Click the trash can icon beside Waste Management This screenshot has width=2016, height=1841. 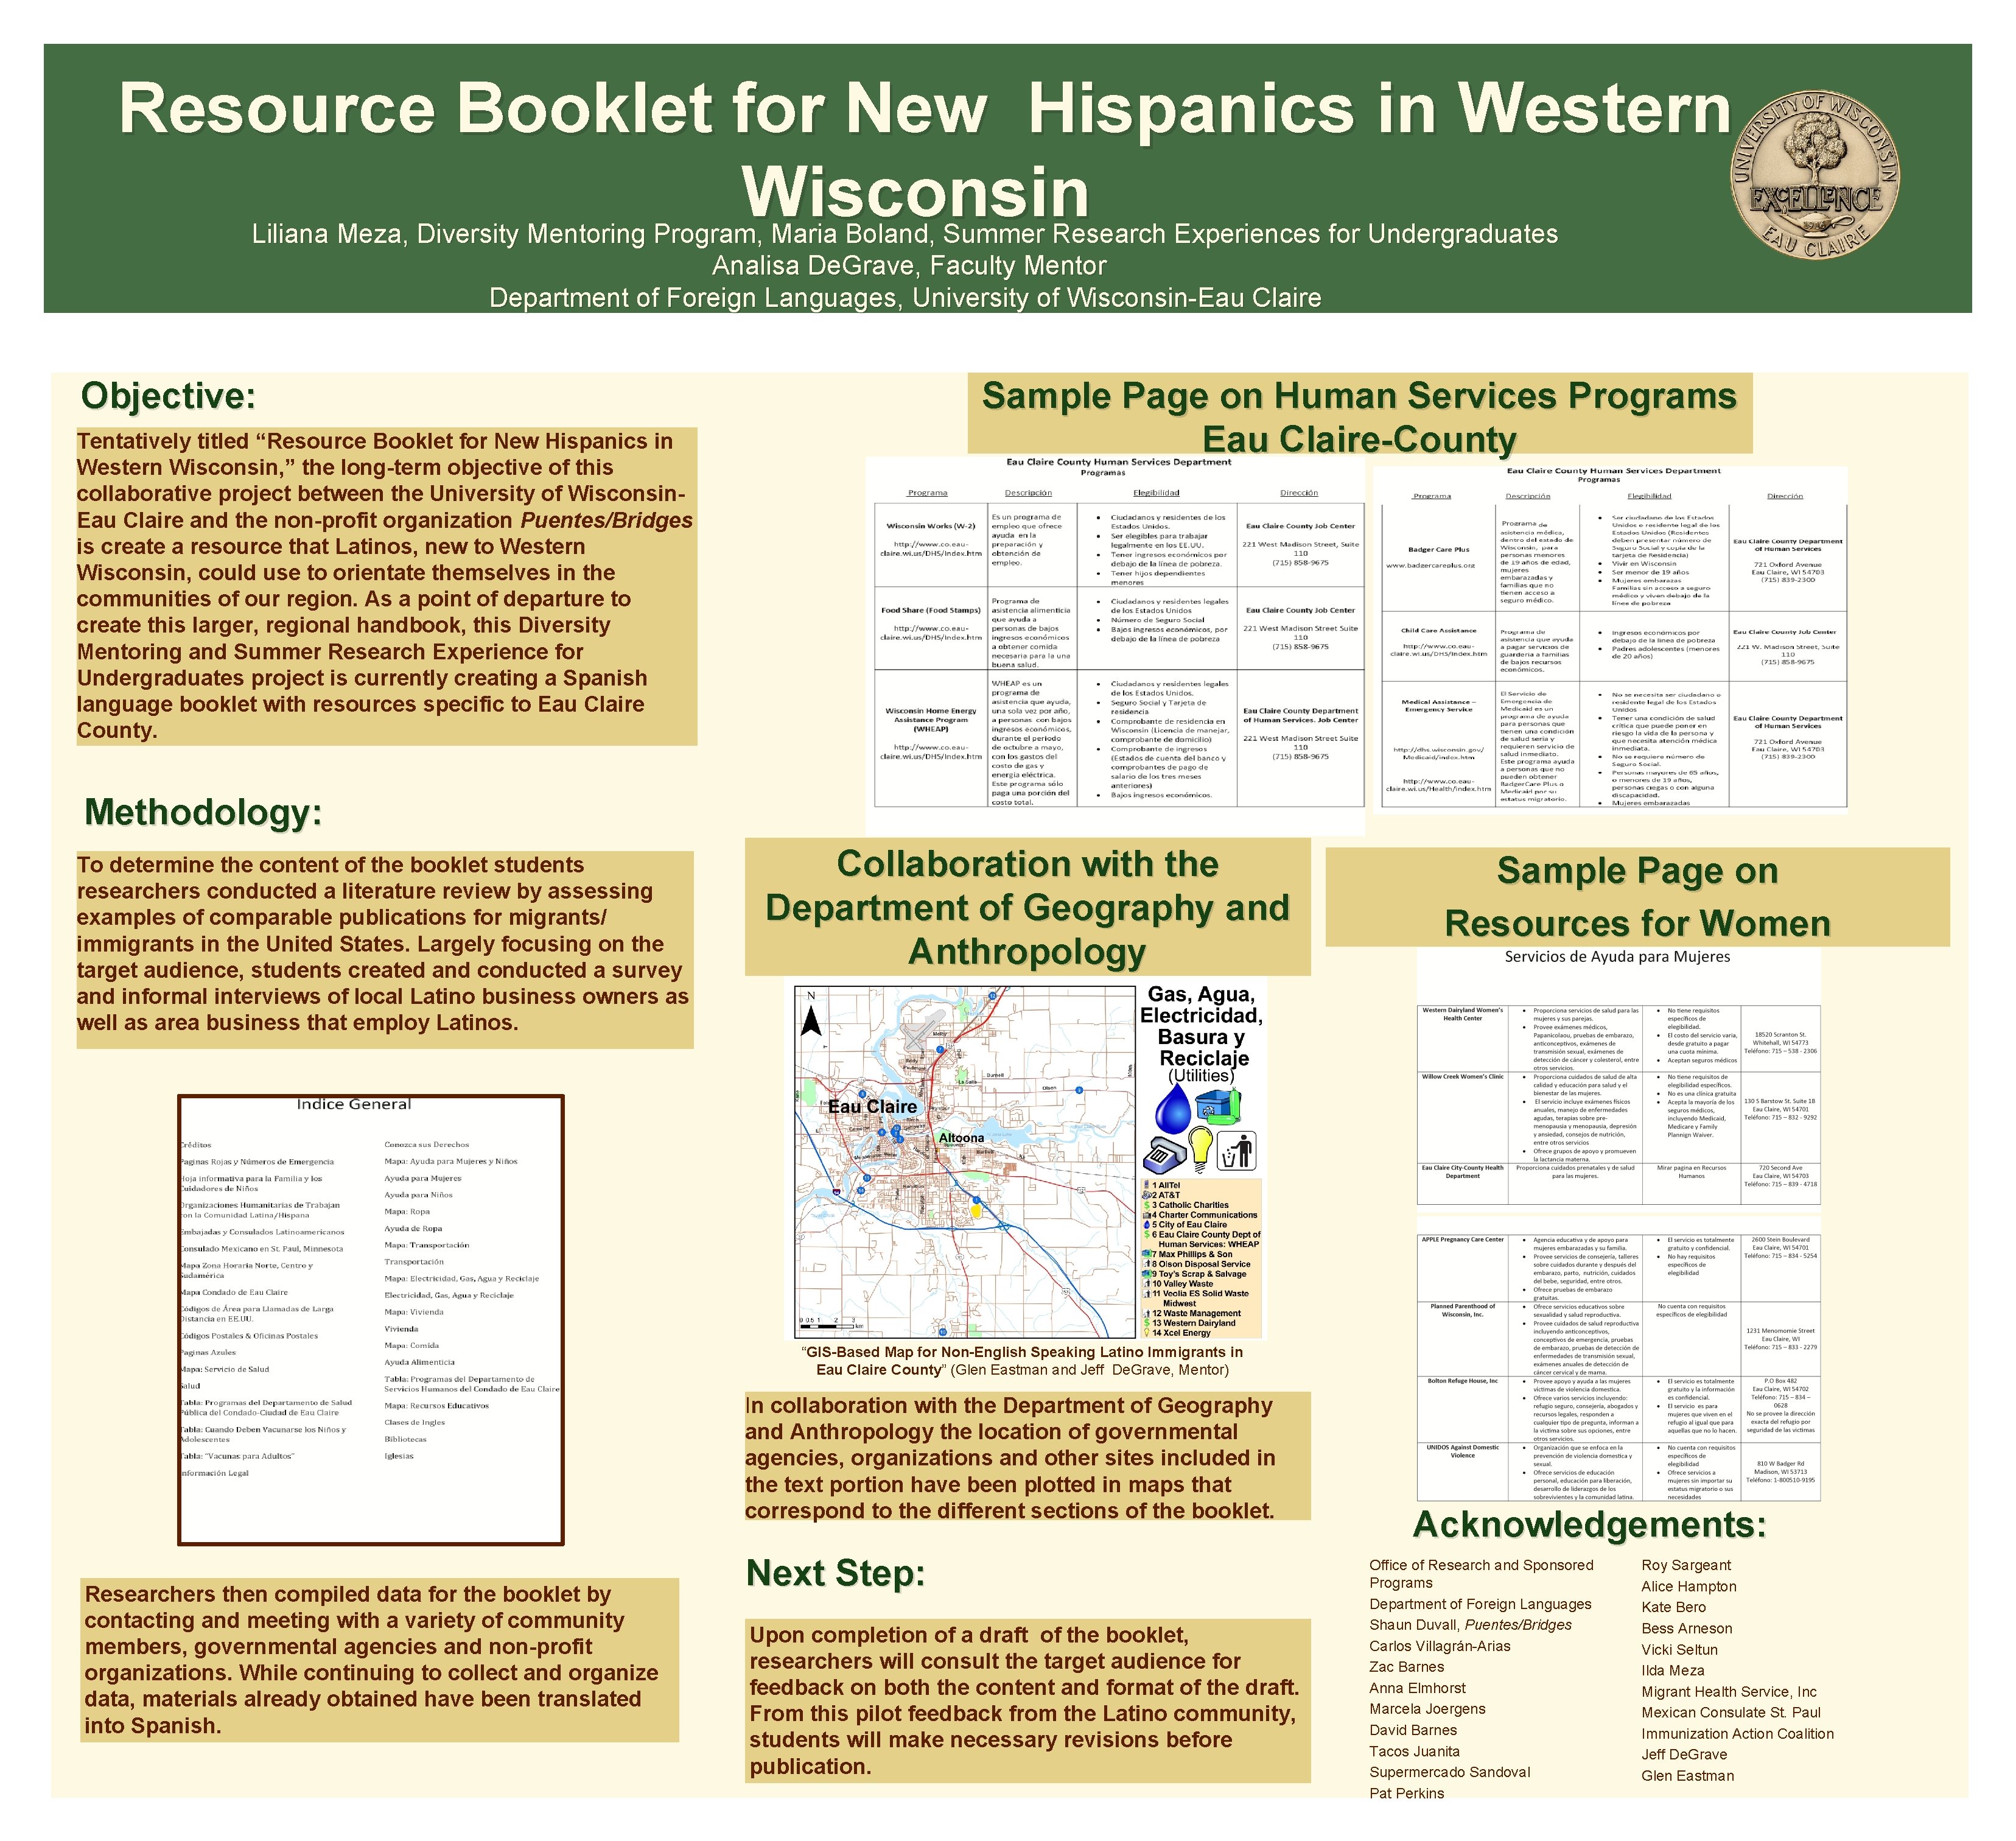1147,1314
